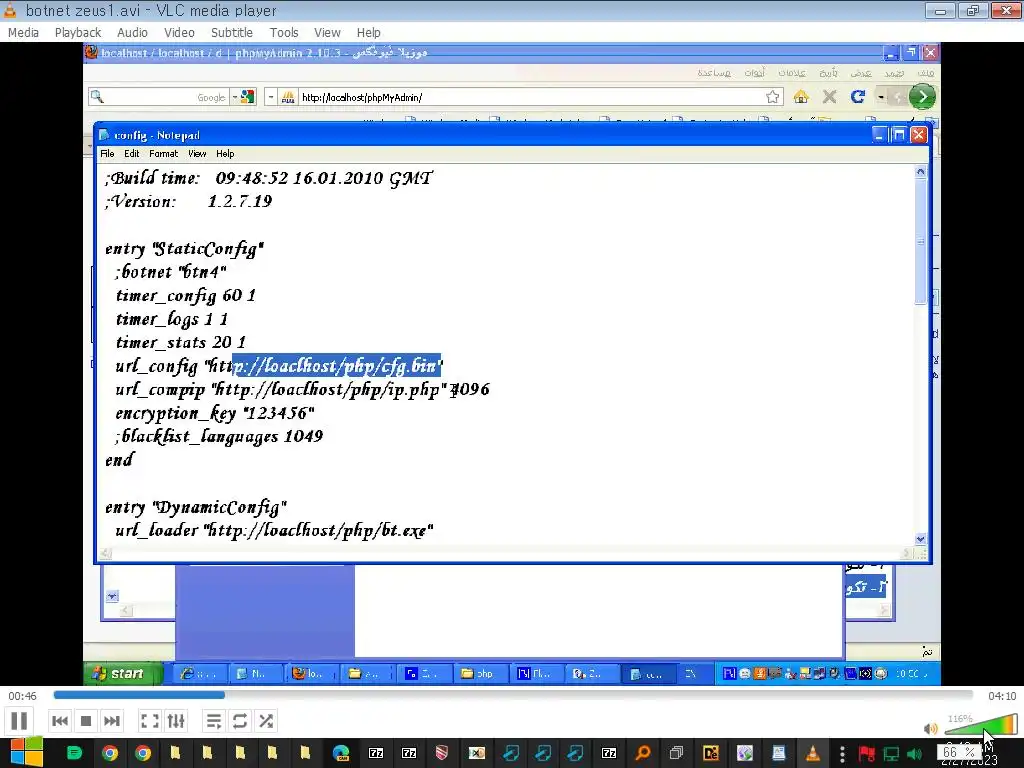Open green chat app on taskbar
This screenshot has width=1024, height=768.
click(74, 753)
